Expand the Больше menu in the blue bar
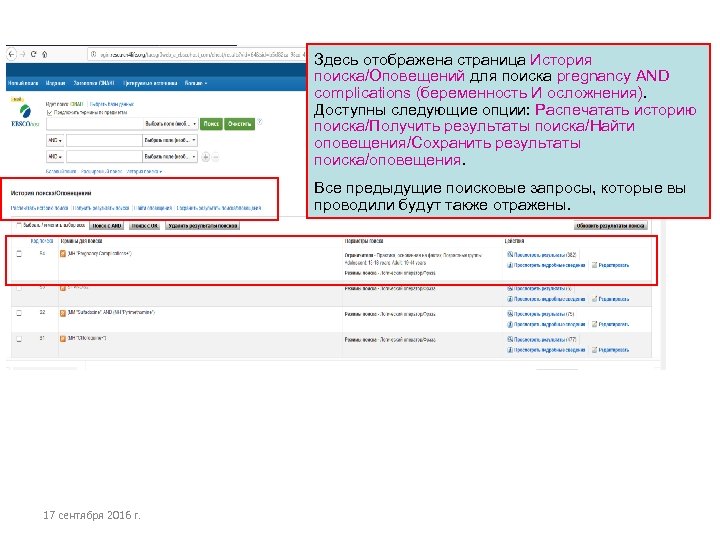This screenshot has height=540, width=720. [196, 83]
